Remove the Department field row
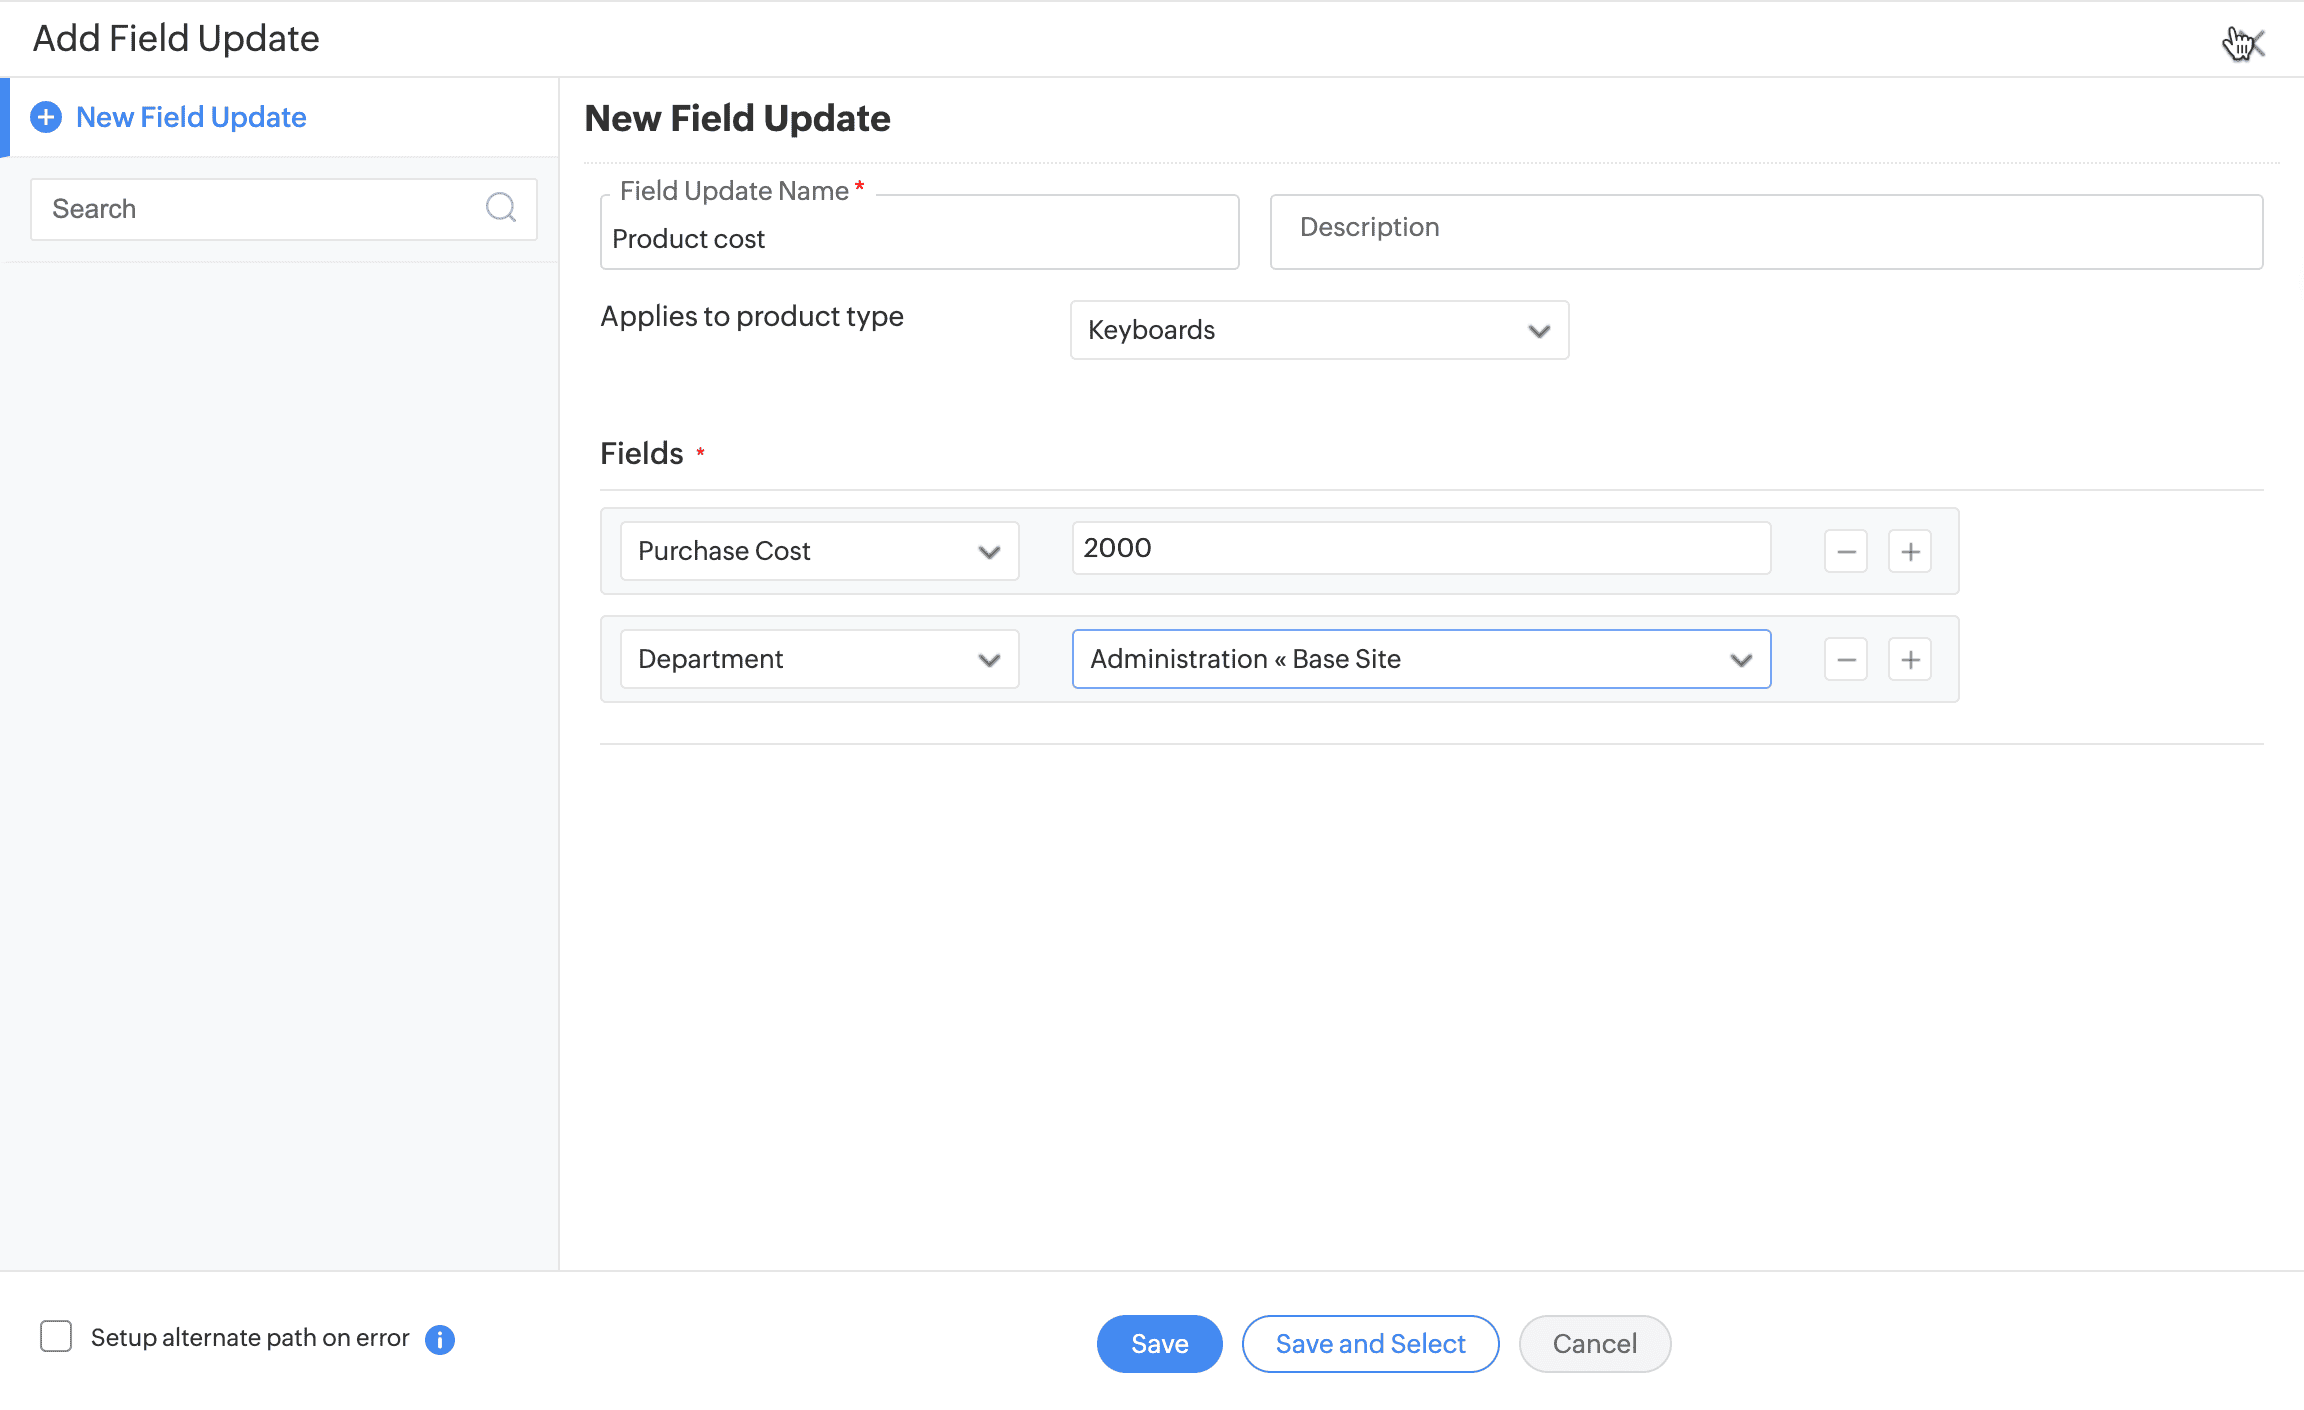The height and width of the screenshot is (1410, 2304). tap(1845, 659)
